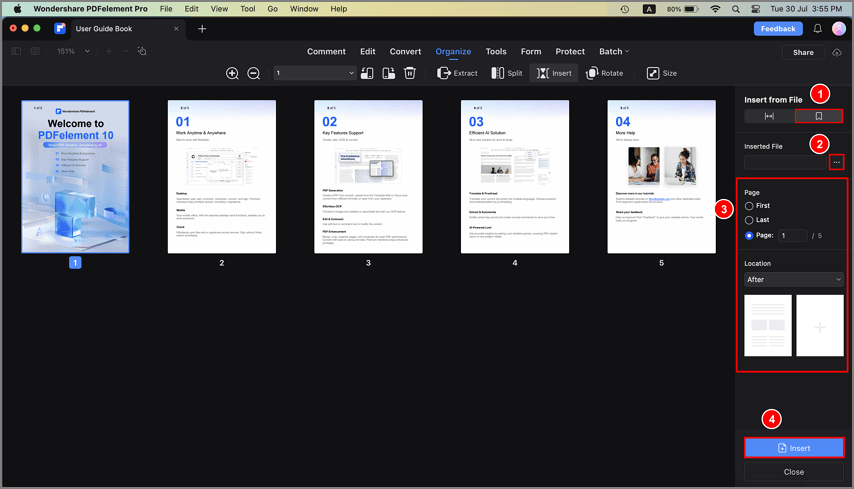Screen dimensions: 854x489
Task: Click the blue Insert button
Action: click(794, 448)
